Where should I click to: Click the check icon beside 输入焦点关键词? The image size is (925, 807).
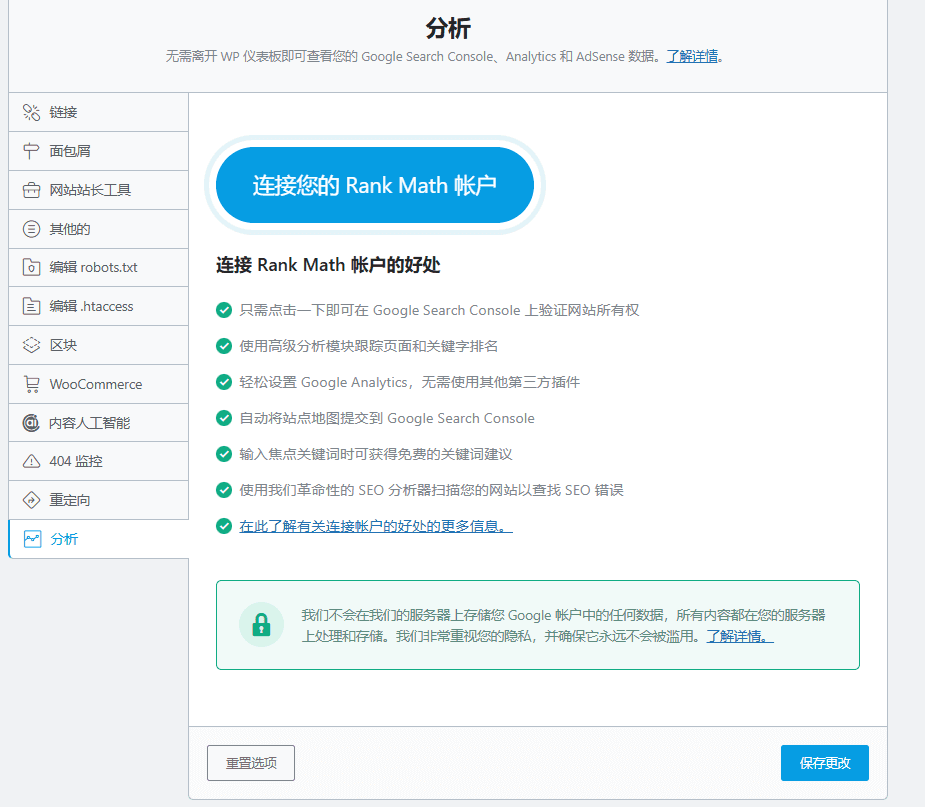click(224, 454)
